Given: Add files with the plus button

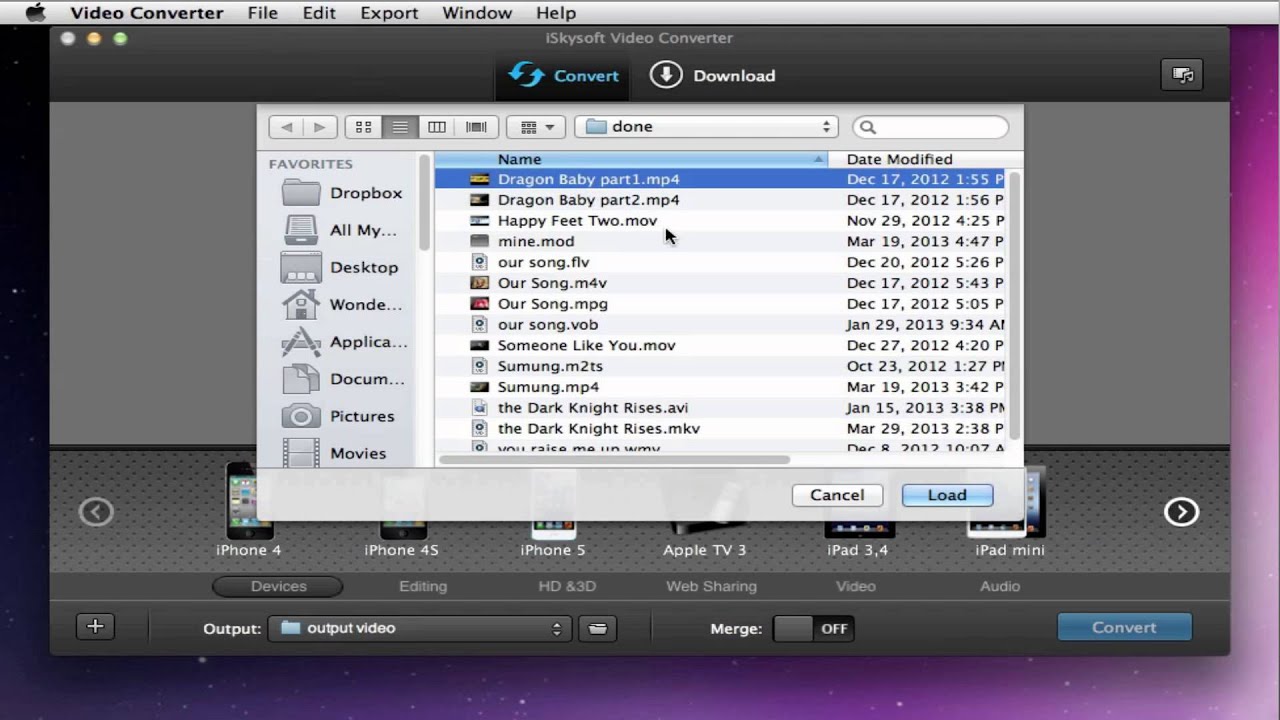Looking at the screenshot, I should [x=95, y=627].
